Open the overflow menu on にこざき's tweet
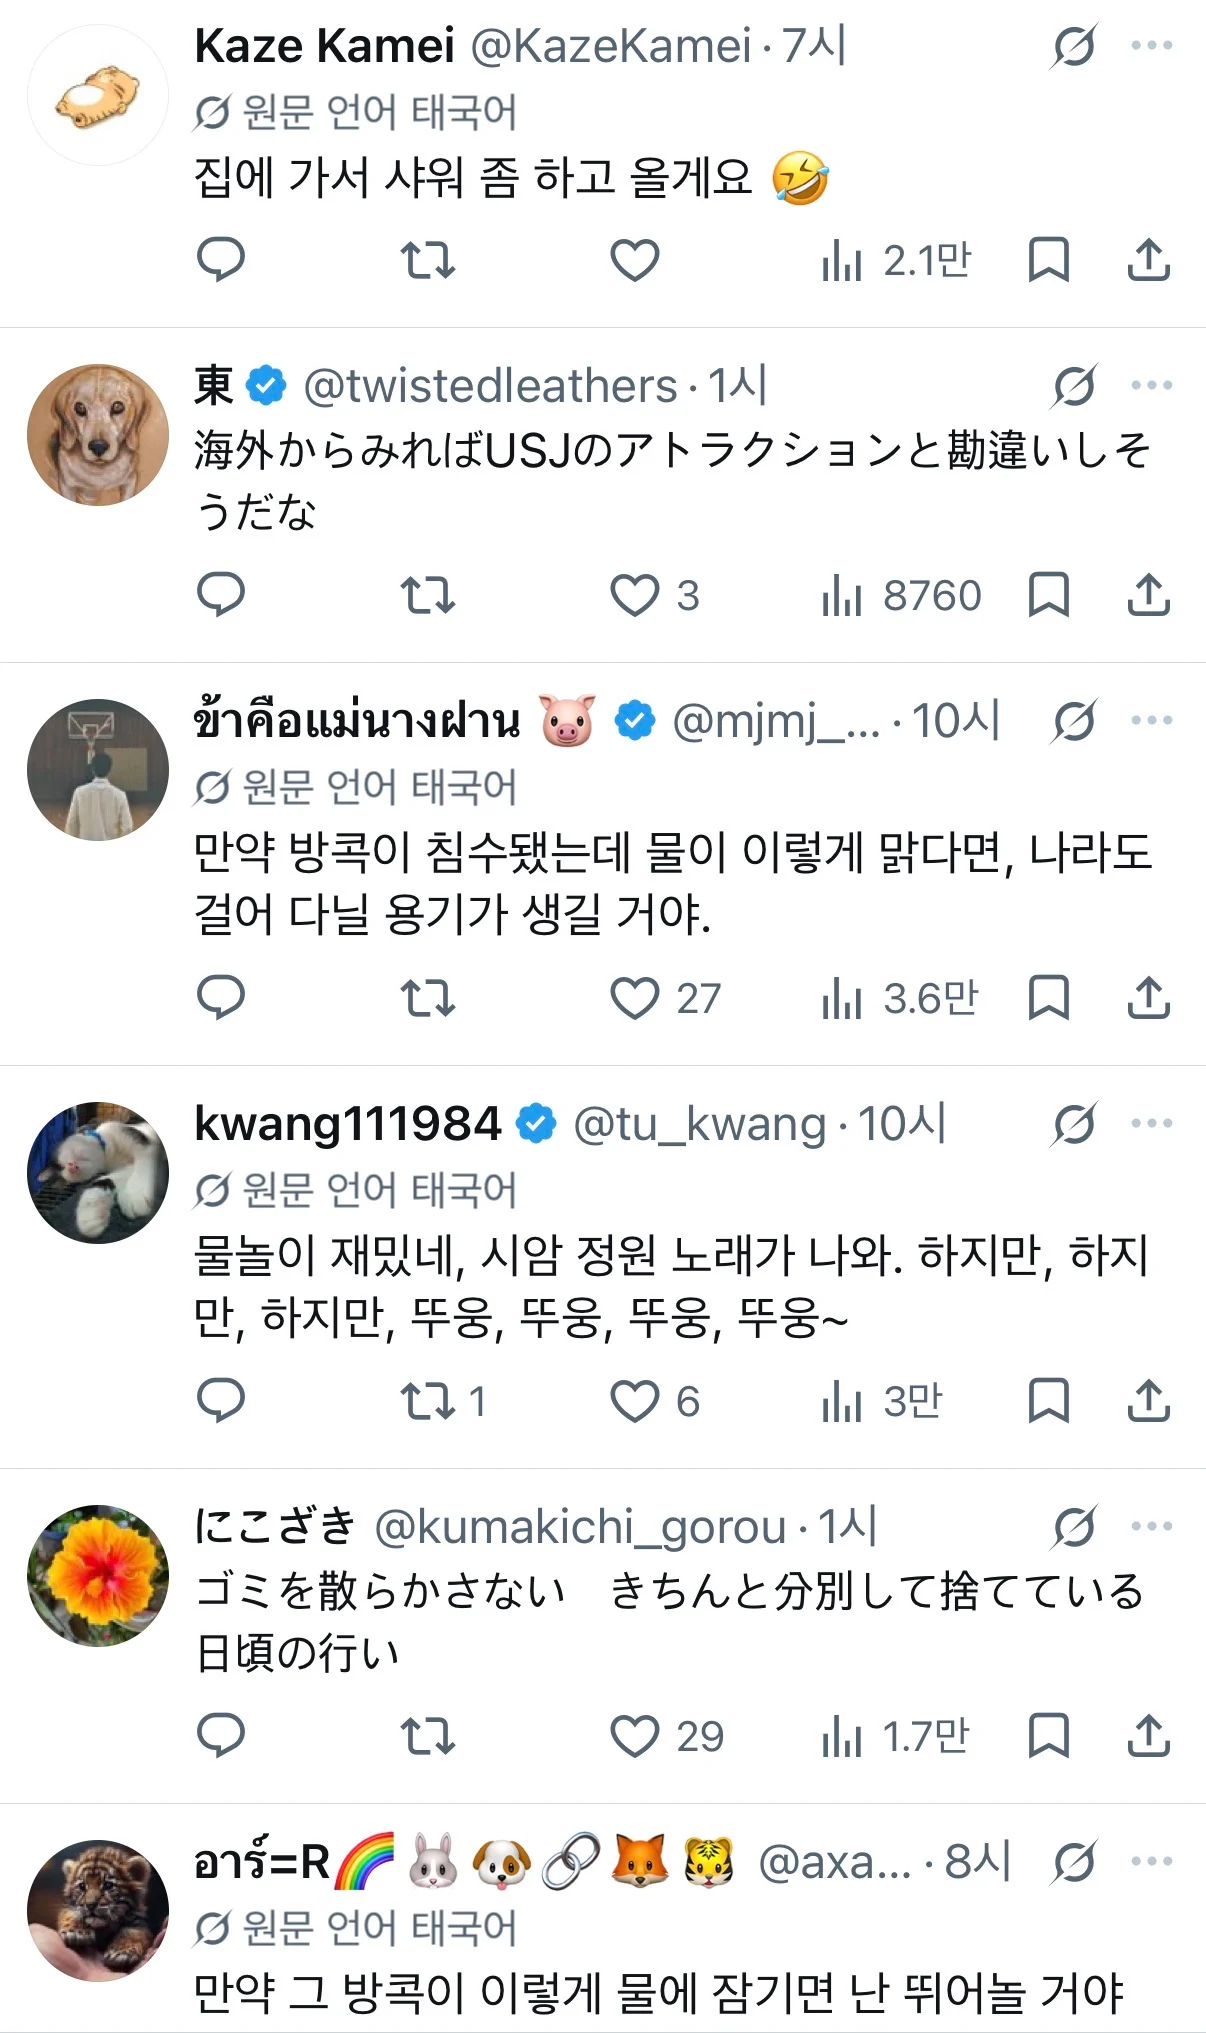Image resolution: width=1206 pixels, height=2033 pixels. [1152, 1526]
